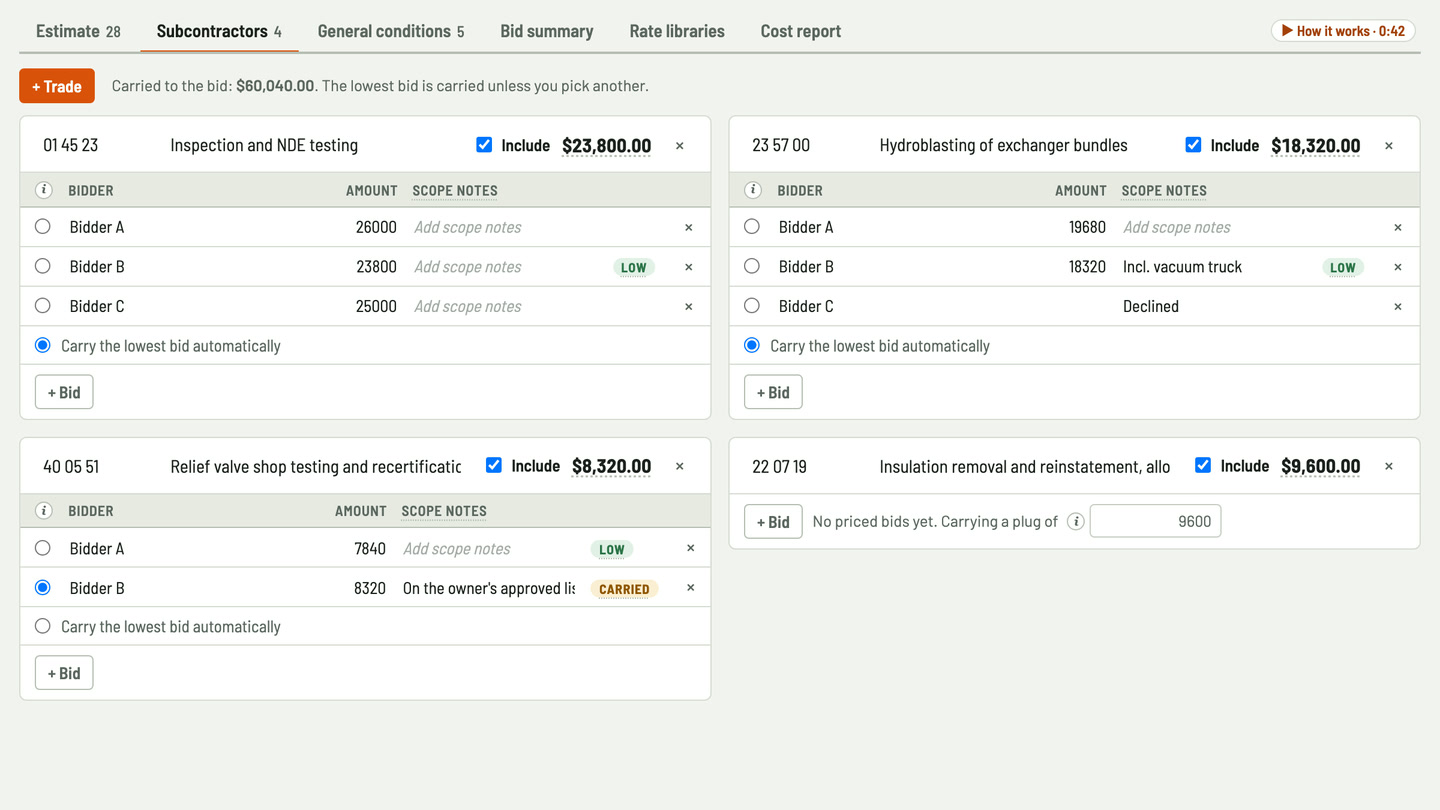
Task: Untick Include for Relief valve shop testing
Action: pos(494,465)
